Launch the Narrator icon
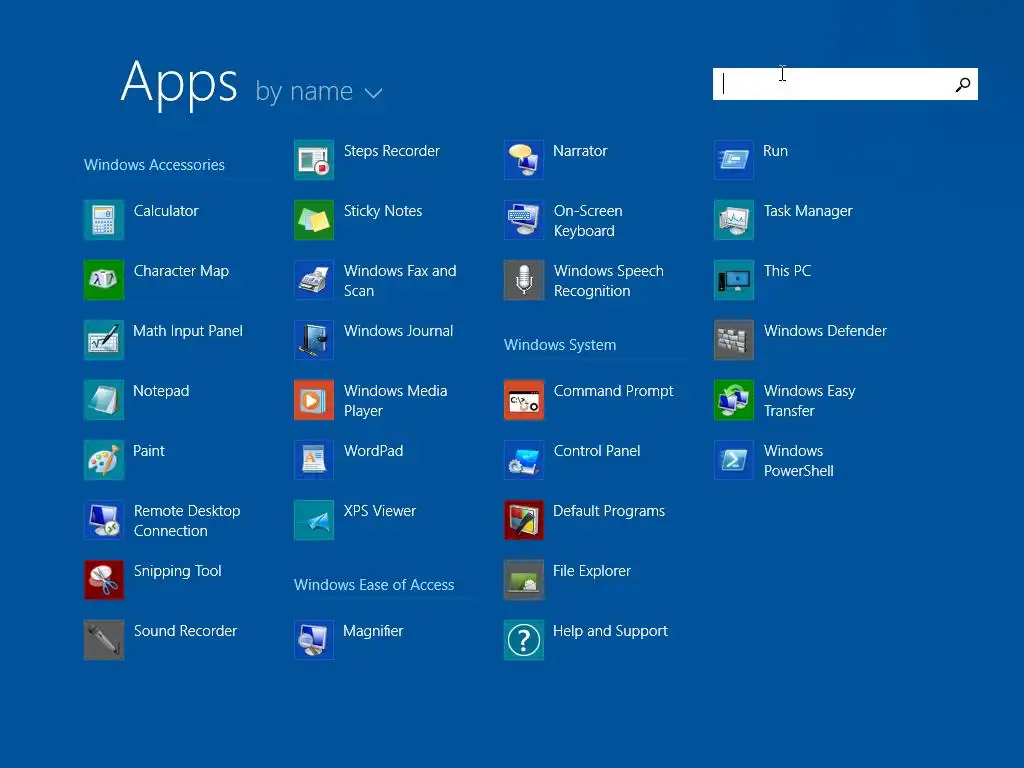 524,160
